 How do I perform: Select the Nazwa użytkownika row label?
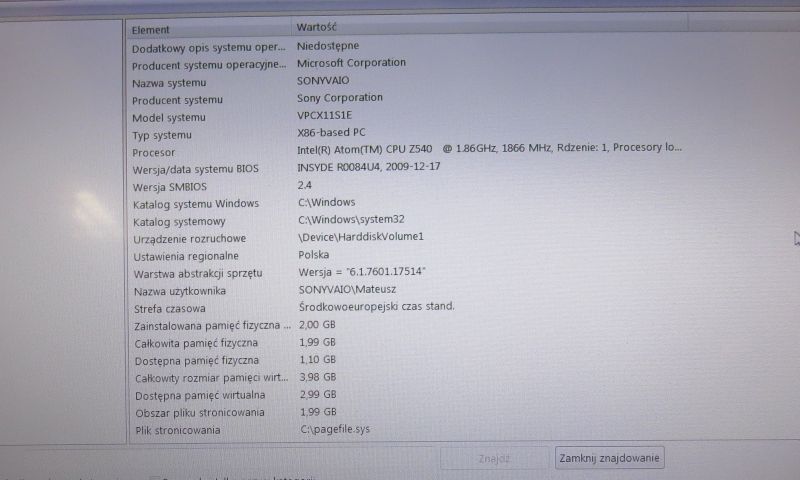180,291
